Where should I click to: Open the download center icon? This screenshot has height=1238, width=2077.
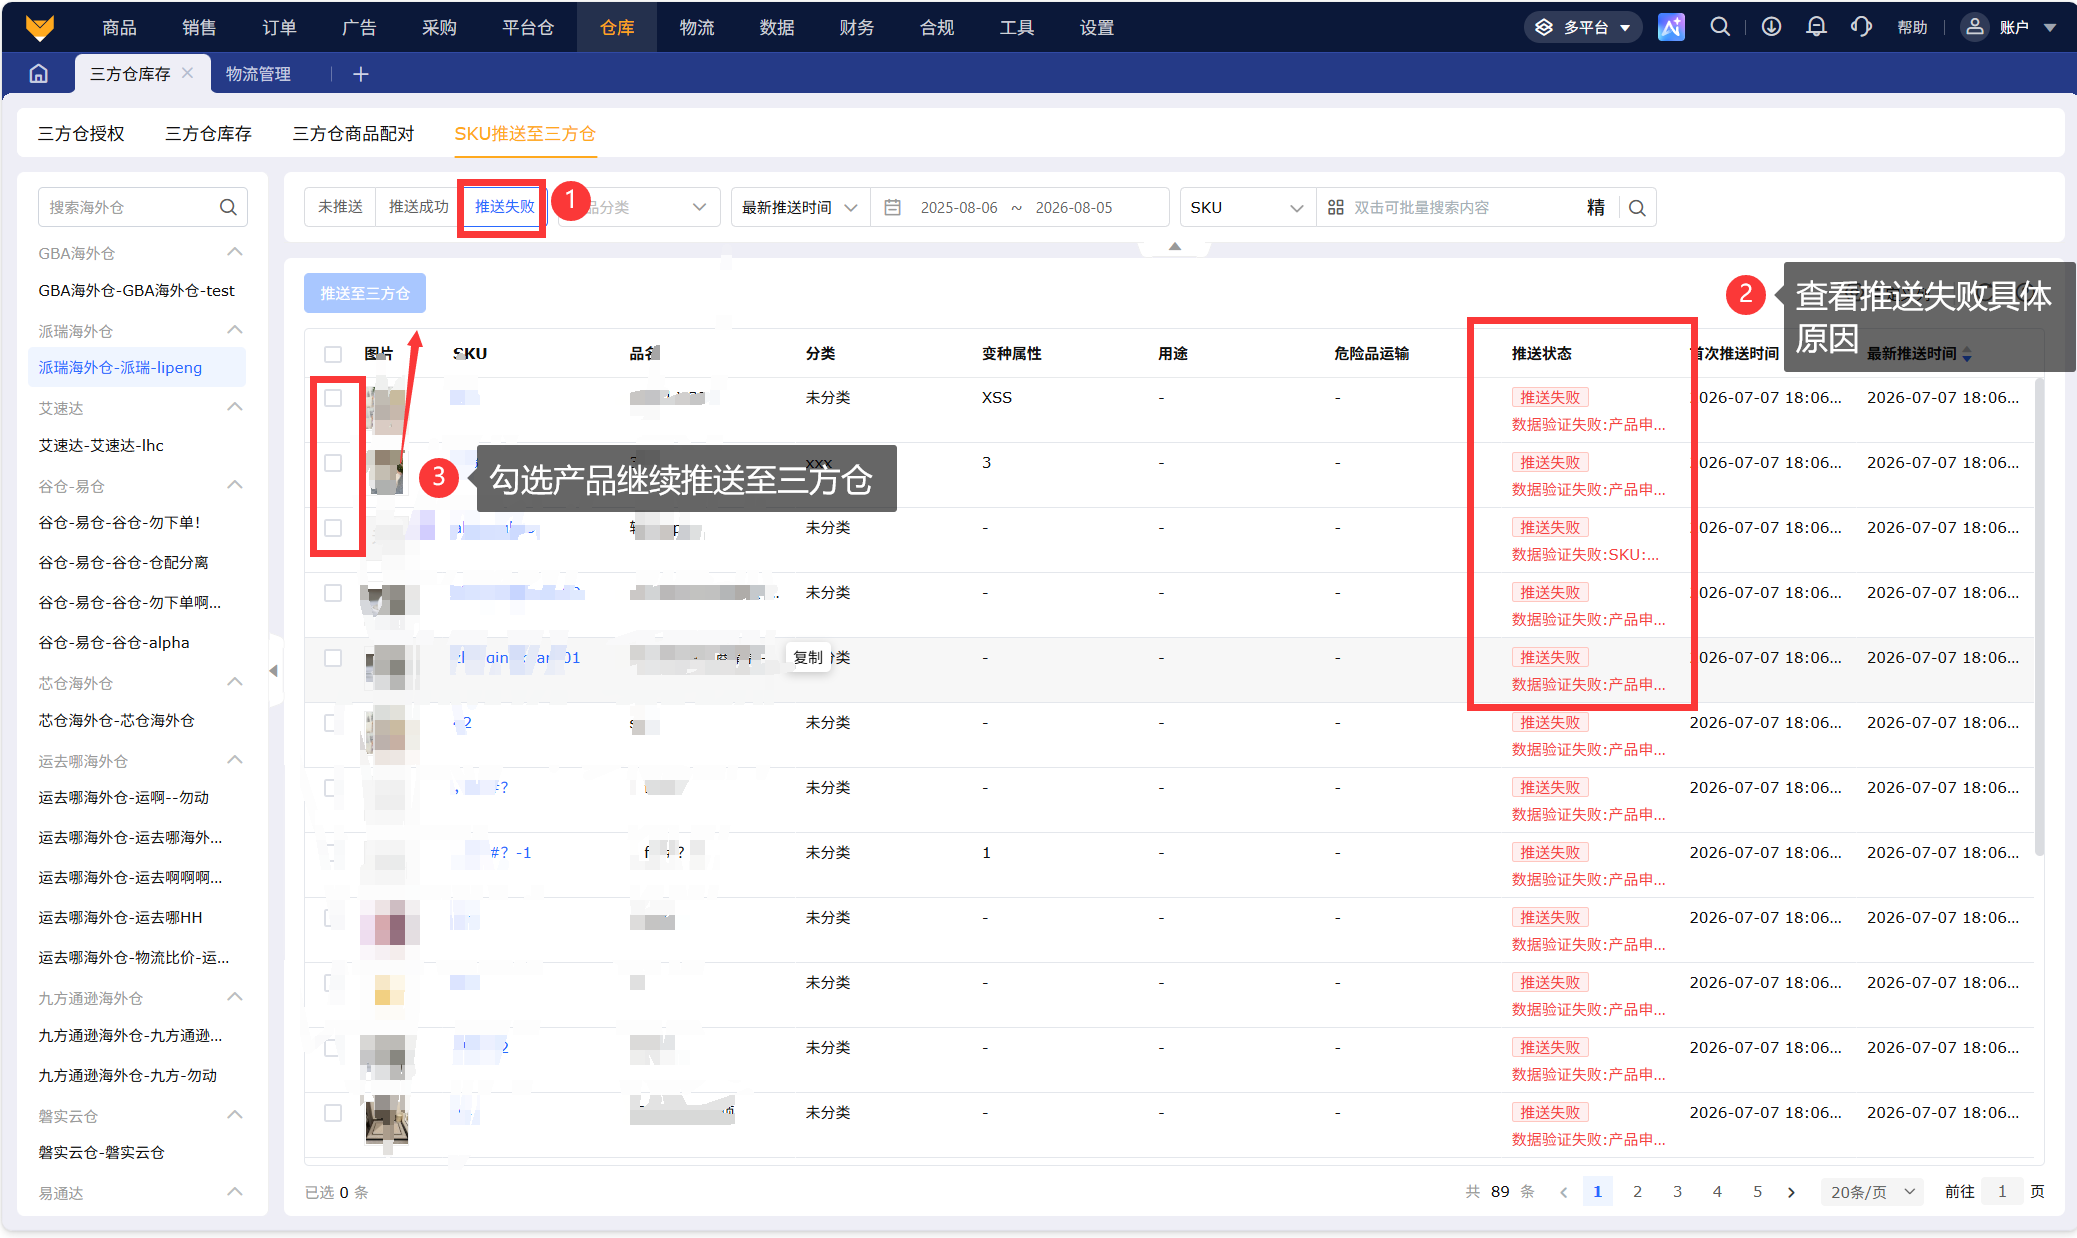click(1771, 27)
